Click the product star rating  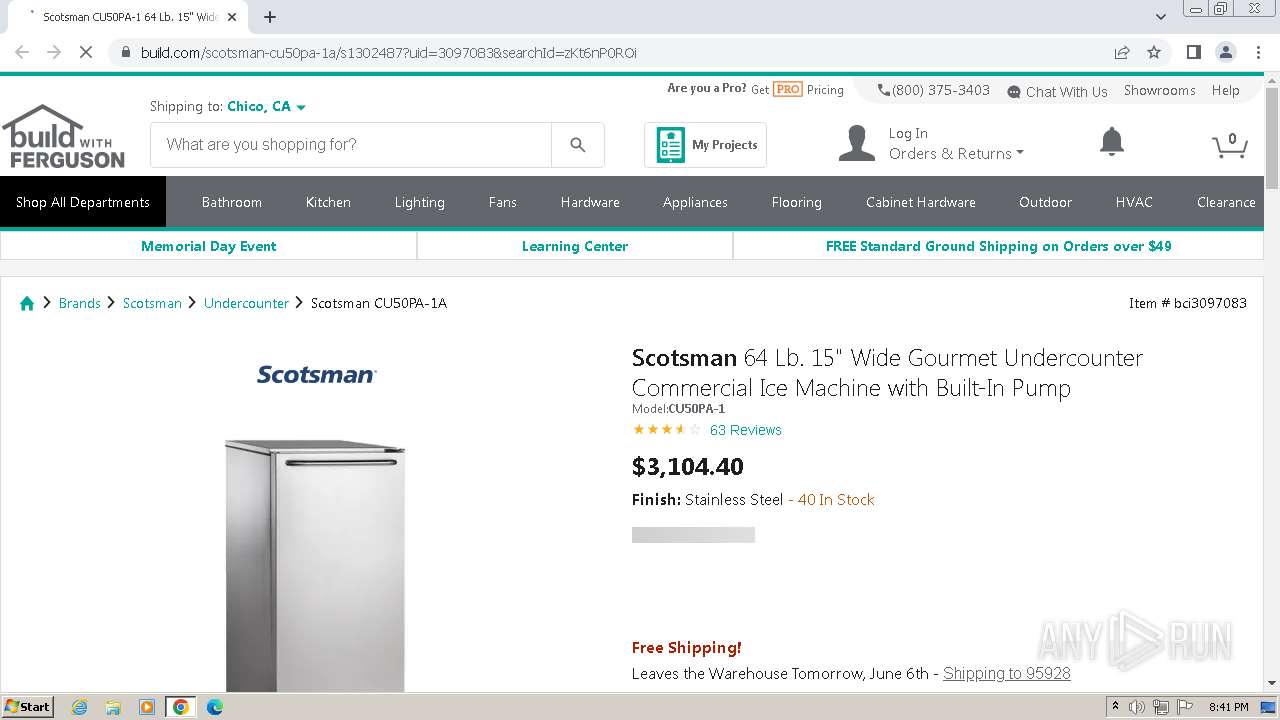tap(667, 430)
